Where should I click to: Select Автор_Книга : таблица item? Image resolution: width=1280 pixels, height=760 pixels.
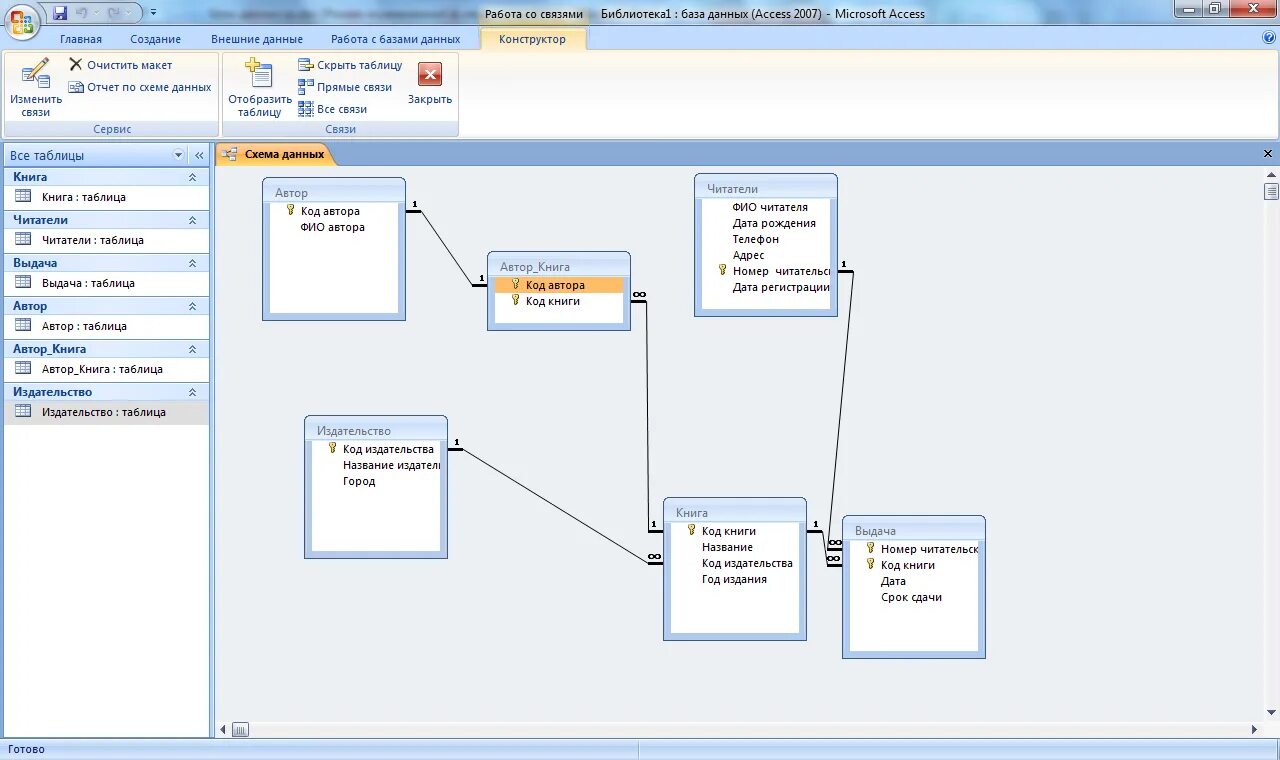[106, 369]
